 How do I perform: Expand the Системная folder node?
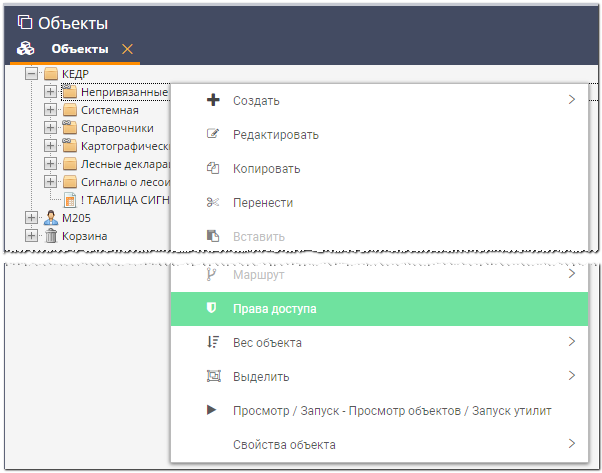[51, 110]
